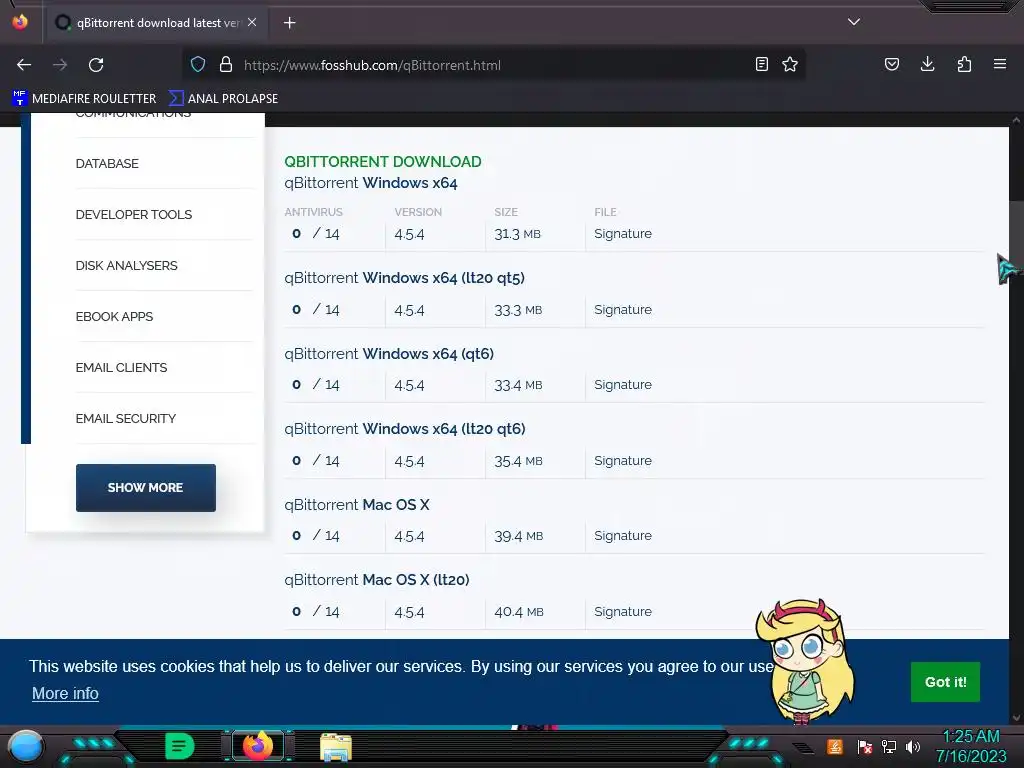Open the green notes app in taskbar
This screenshot has width=1024, height=768.
click(180, 746)
